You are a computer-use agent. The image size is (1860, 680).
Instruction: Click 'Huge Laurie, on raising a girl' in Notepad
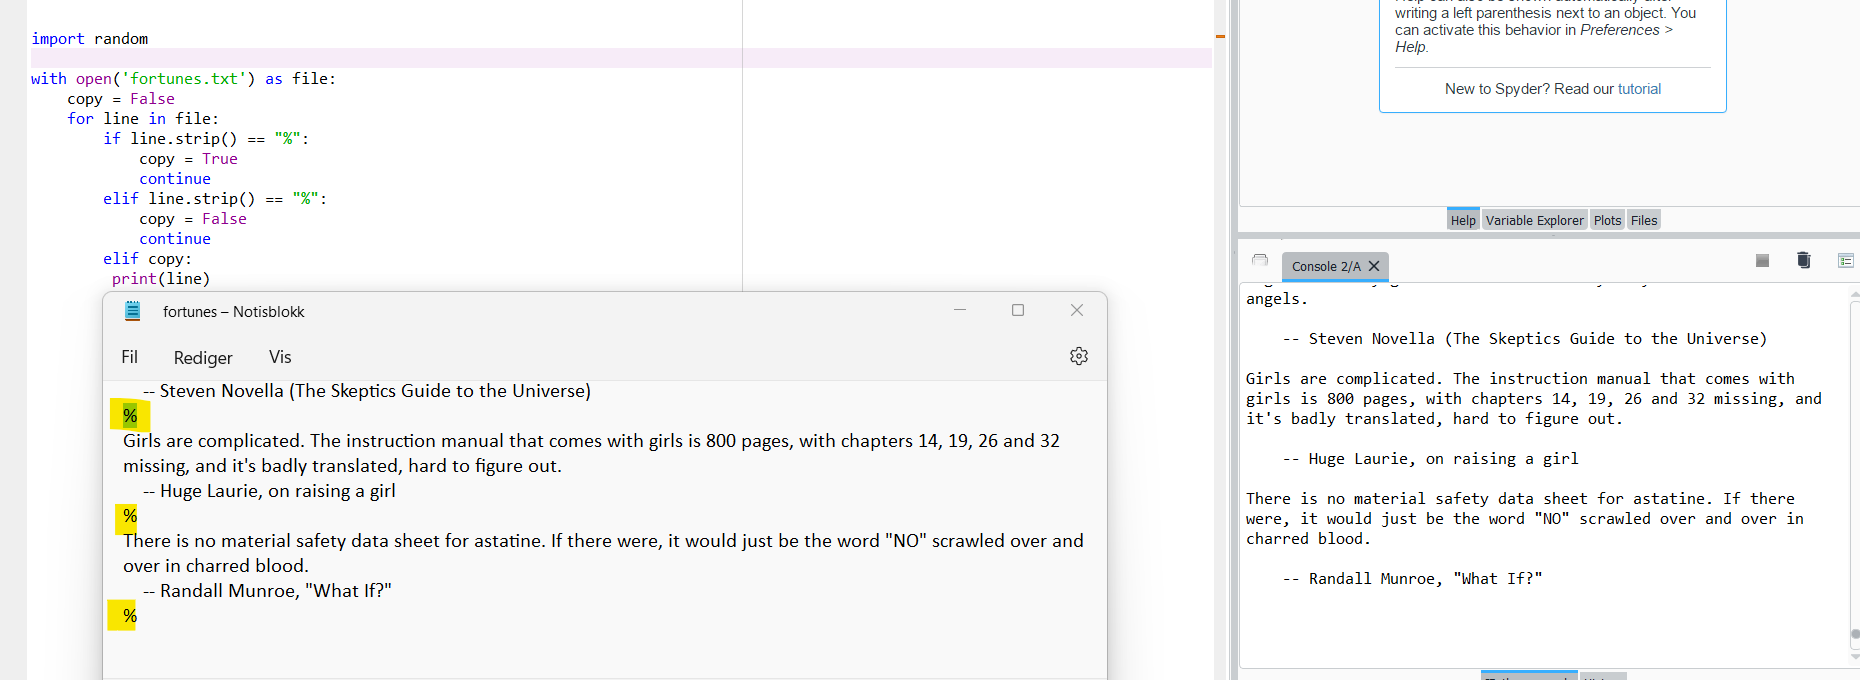tap(269, 491)
